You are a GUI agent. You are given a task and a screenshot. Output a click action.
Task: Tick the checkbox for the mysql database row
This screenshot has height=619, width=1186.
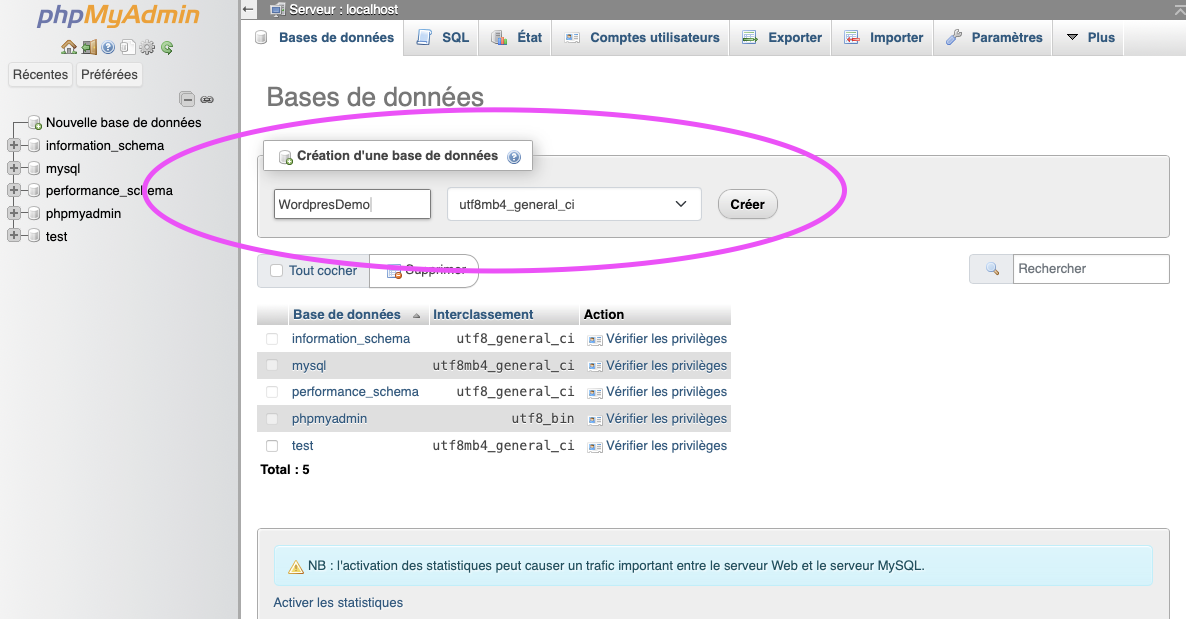pyautogui.click(x=272, y=366)
